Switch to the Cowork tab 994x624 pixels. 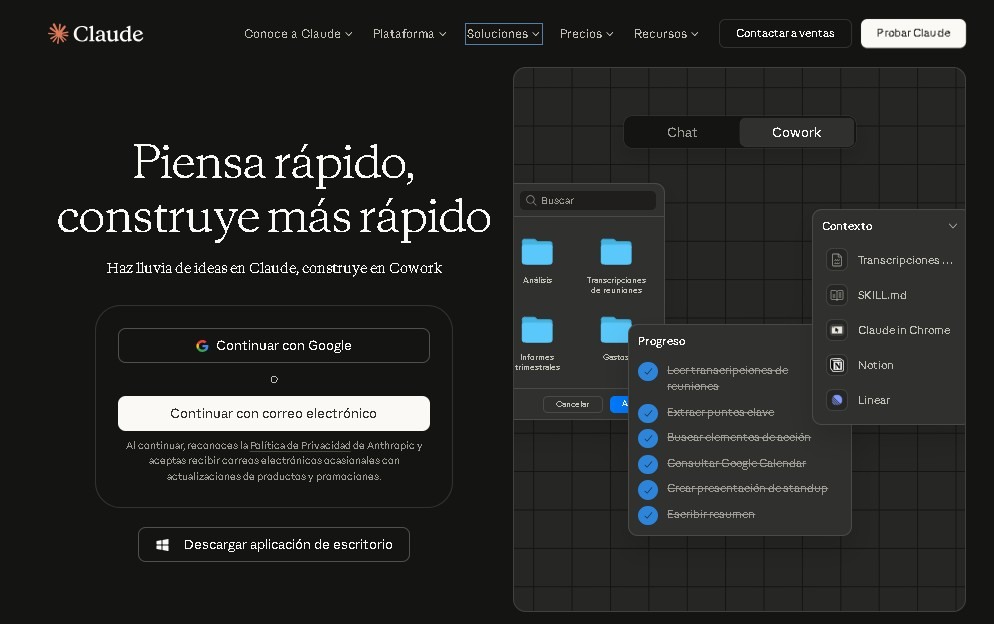pos(796,131)
